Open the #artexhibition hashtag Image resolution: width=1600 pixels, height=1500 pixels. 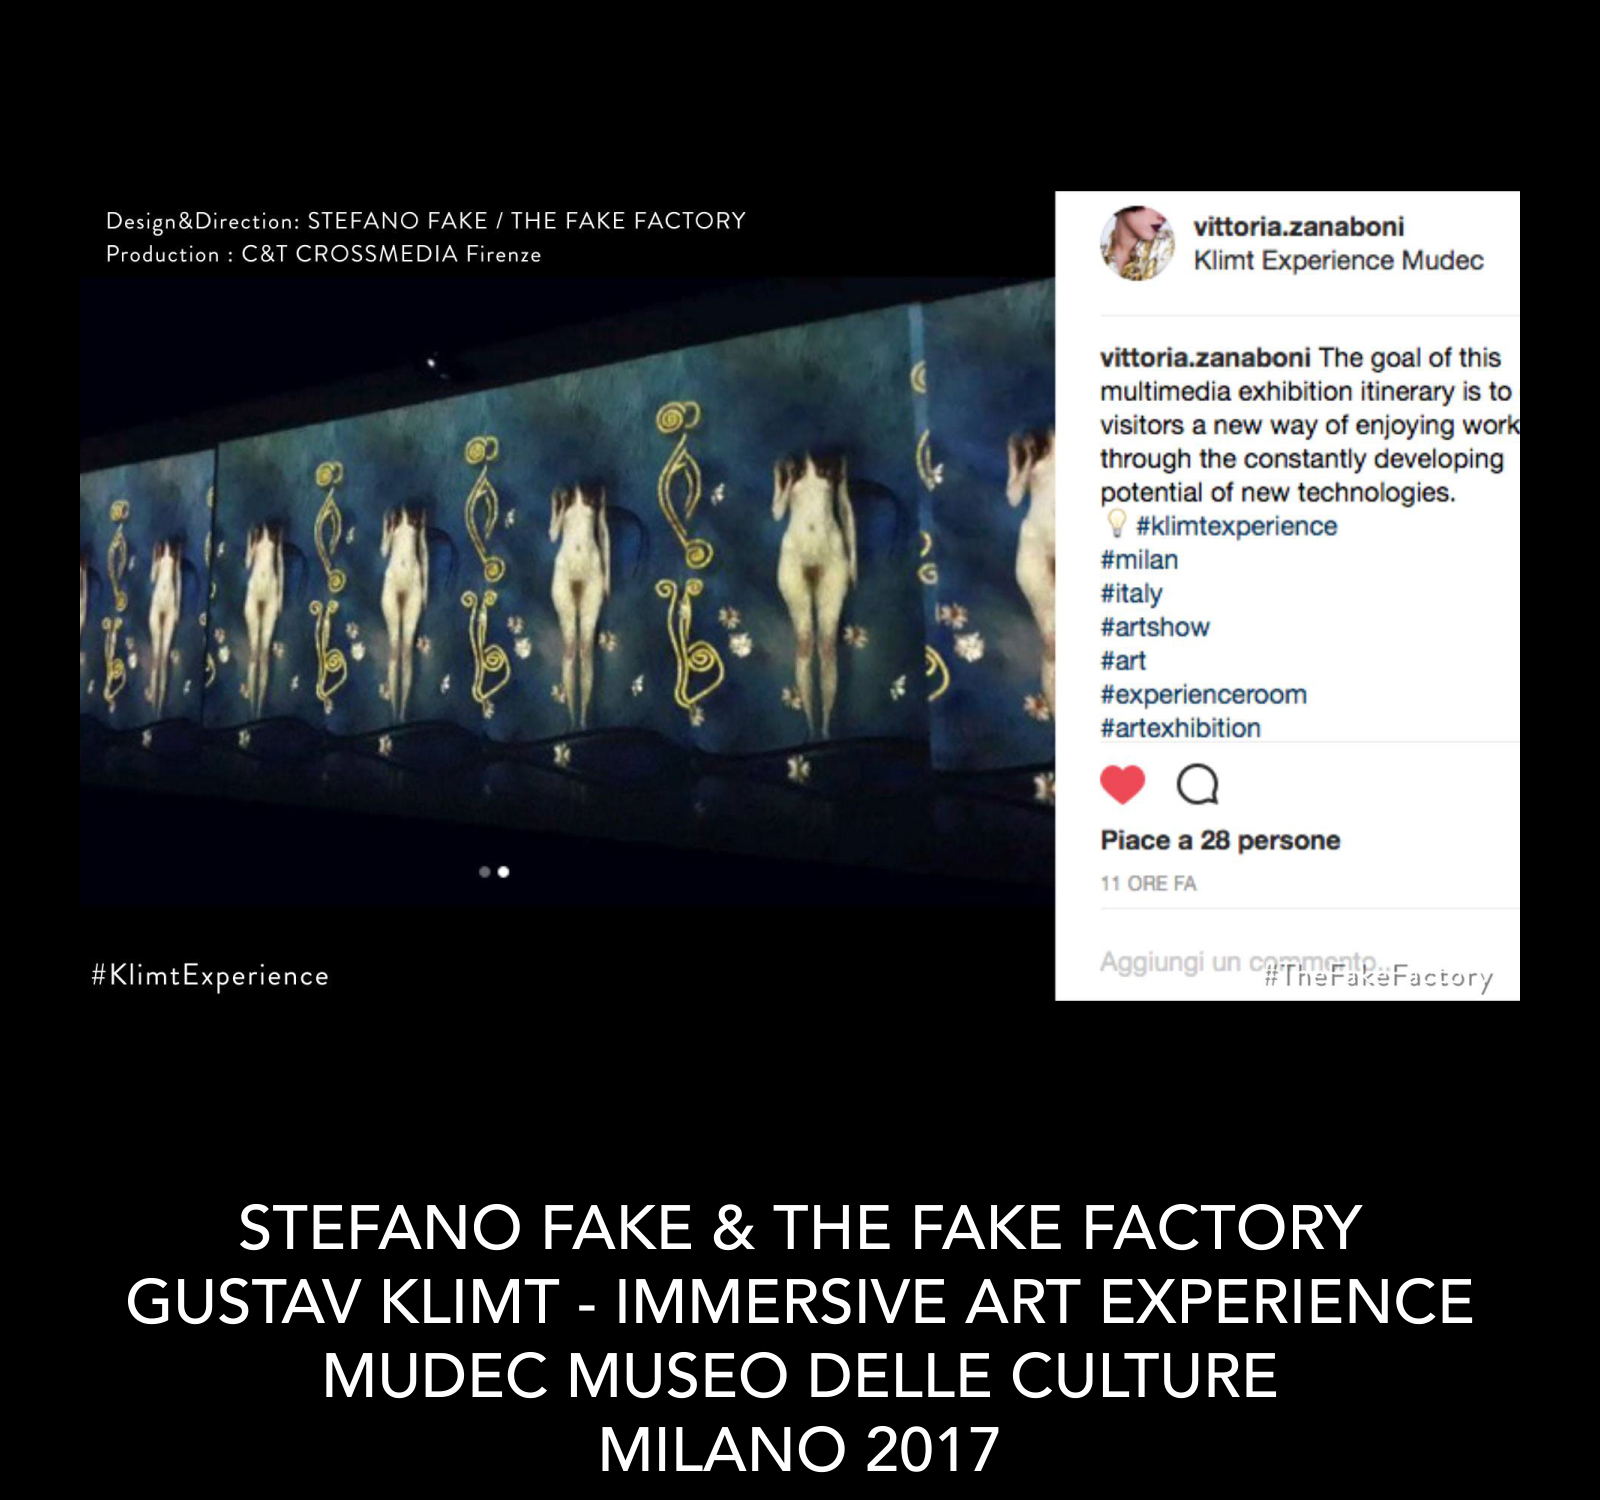tap(1180, 728)
